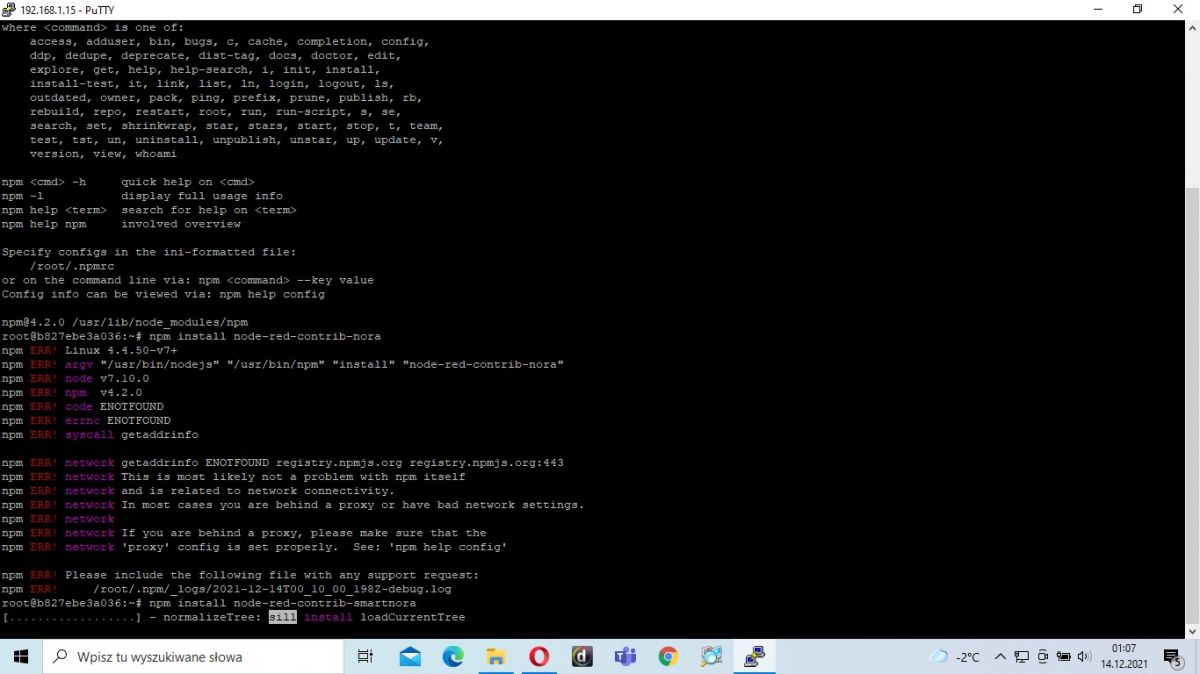Click the 'version, view, whoami' command list line
Viewport: 1200px width, 674px height.
103,154
